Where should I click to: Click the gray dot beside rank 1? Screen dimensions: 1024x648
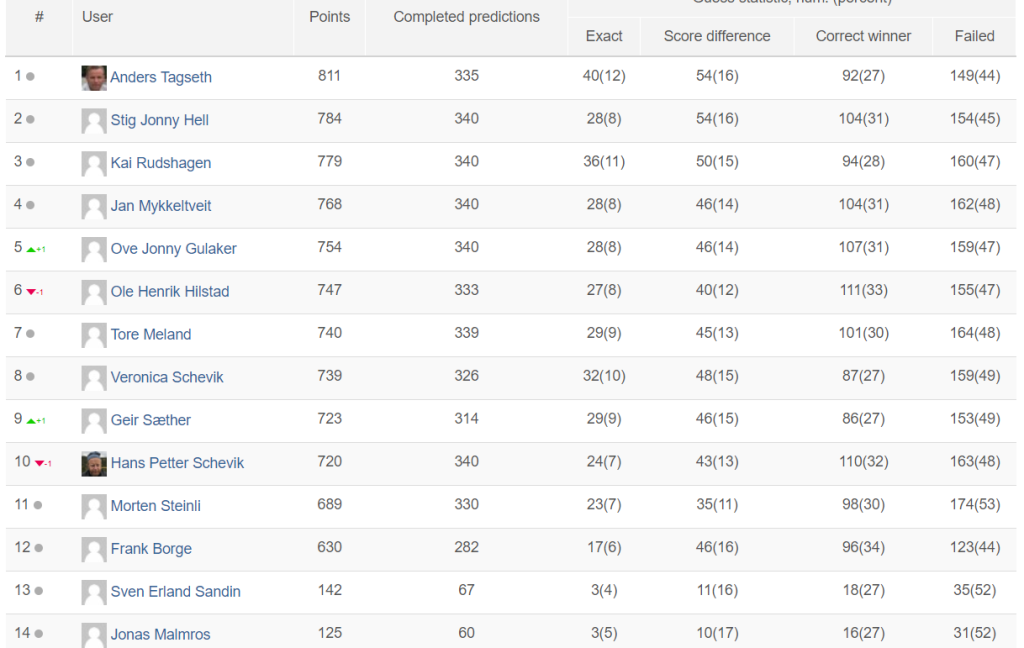coord(30,77)
